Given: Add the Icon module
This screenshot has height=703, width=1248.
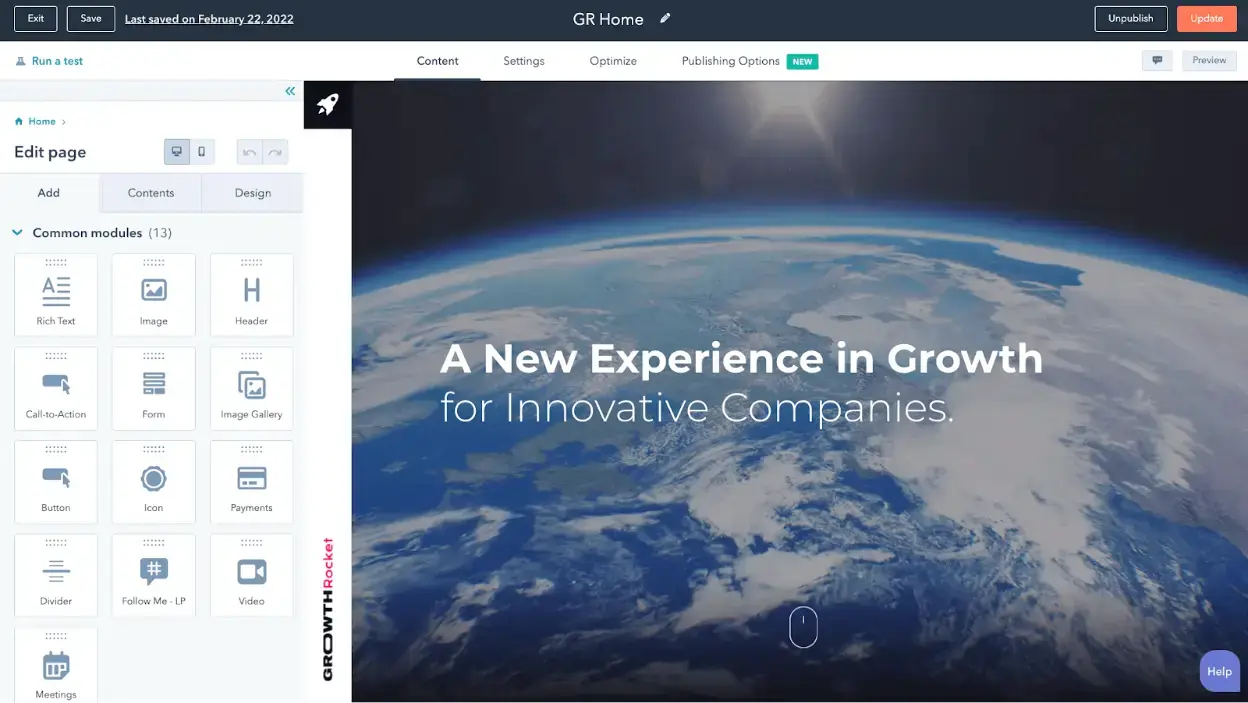Looking at the screenshot, I should [x=153, y=481].
